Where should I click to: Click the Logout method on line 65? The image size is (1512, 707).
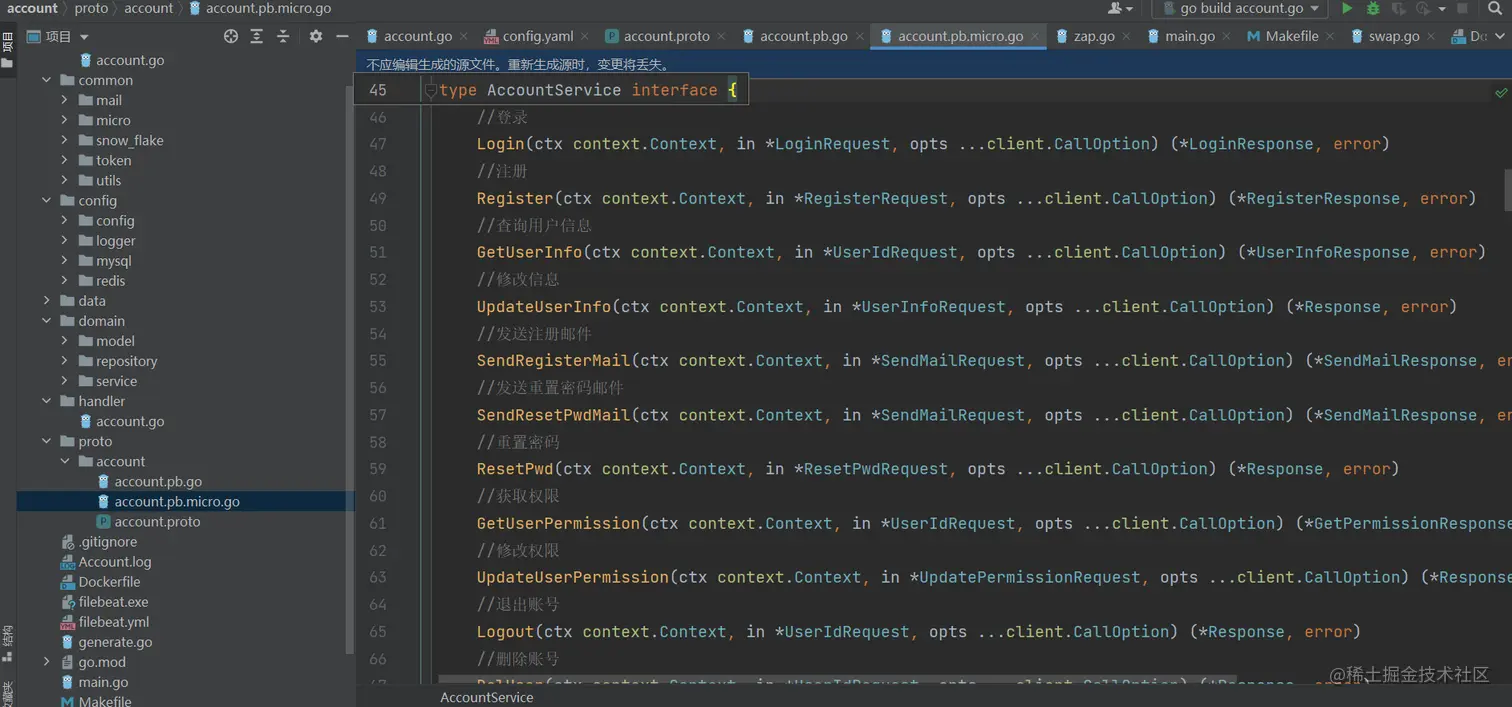[x=505, y=632]
